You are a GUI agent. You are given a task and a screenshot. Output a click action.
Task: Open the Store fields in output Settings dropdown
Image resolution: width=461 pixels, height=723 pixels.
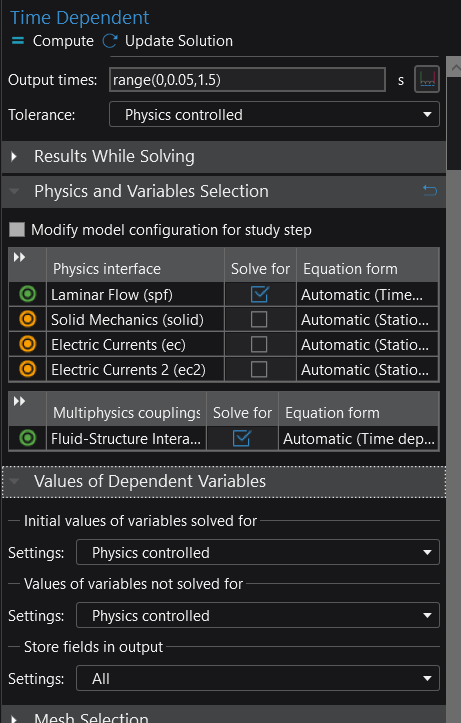[x=258, y=678]
